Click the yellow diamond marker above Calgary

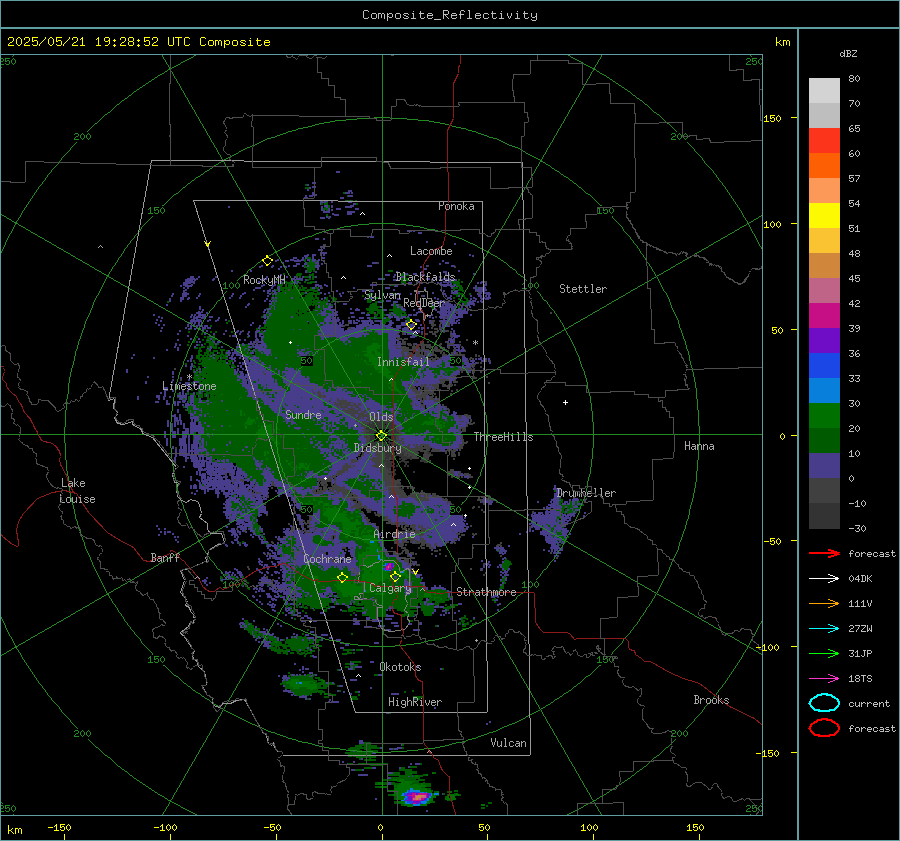click(x=395, y=576)
